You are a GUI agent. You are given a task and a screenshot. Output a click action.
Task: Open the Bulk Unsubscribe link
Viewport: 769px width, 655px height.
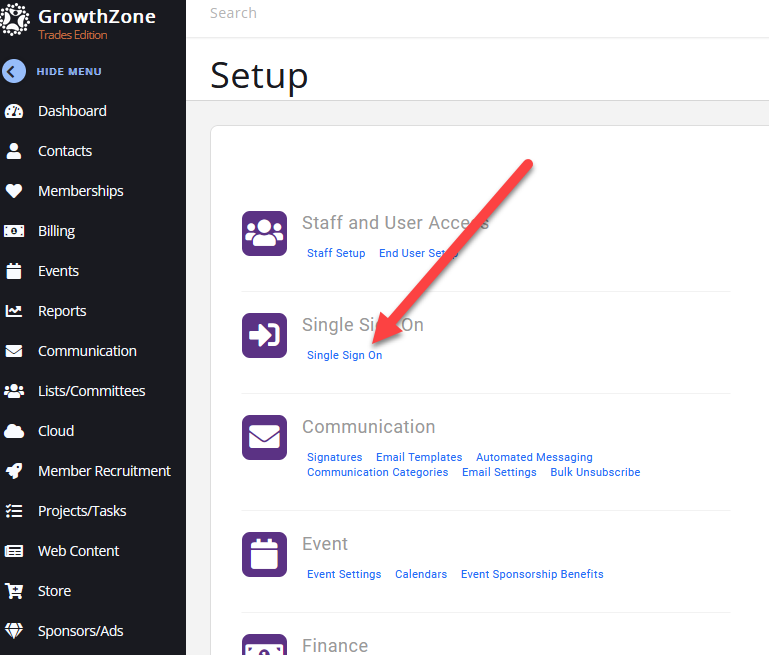click(595, 472)
